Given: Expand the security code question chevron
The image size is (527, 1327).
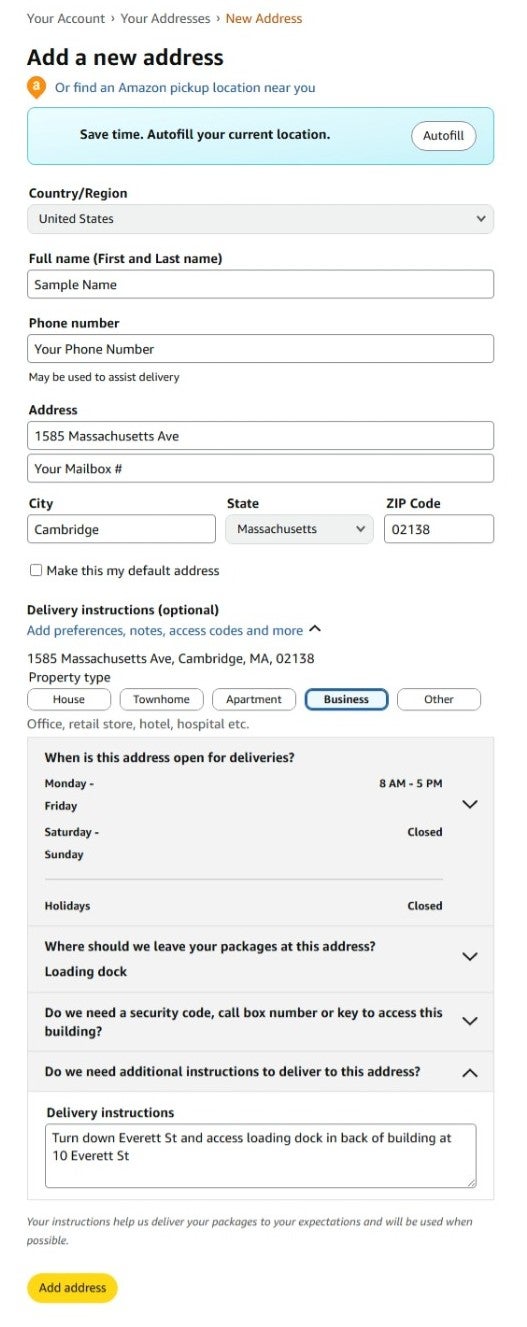Looking at the screenshot, I should [x=470, y=1021].
